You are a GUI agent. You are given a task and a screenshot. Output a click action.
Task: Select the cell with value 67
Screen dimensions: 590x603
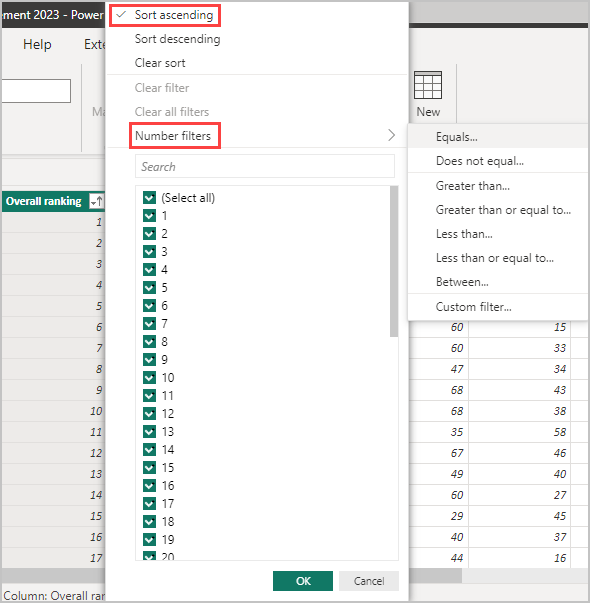[x=457, y=453]
